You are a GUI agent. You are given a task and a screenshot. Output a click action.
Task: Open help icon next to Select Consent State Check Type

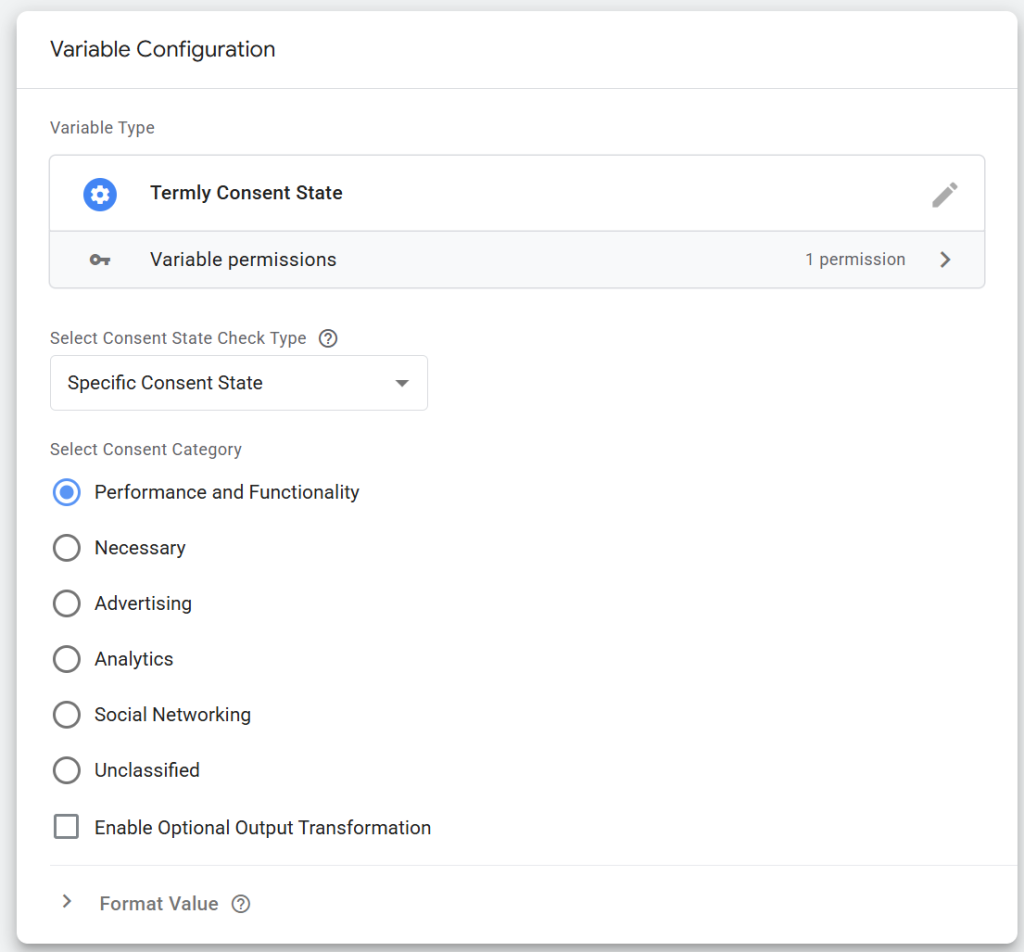(x=328, y=338)
